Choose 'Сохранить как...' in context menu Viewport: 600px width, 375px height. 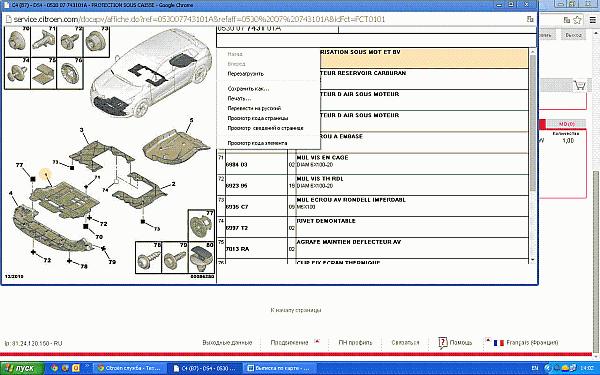(248, 89)
